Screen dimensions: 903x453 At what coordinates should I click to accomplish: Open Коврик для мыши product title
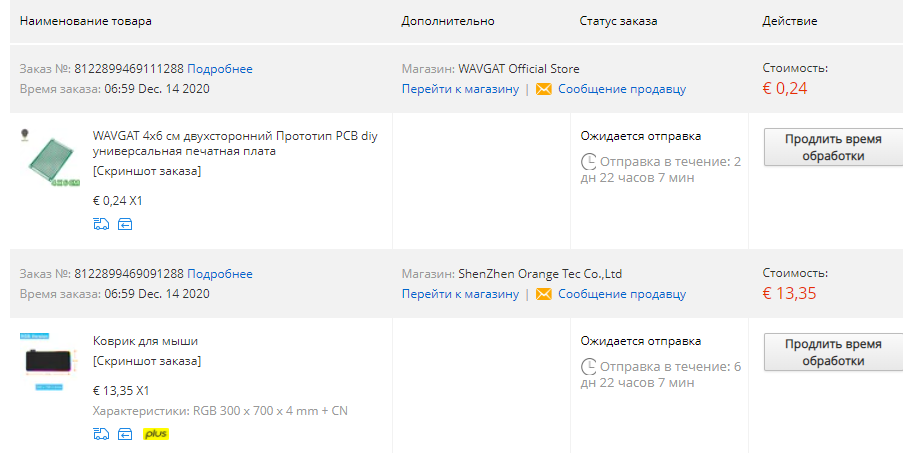pos(145,341)
